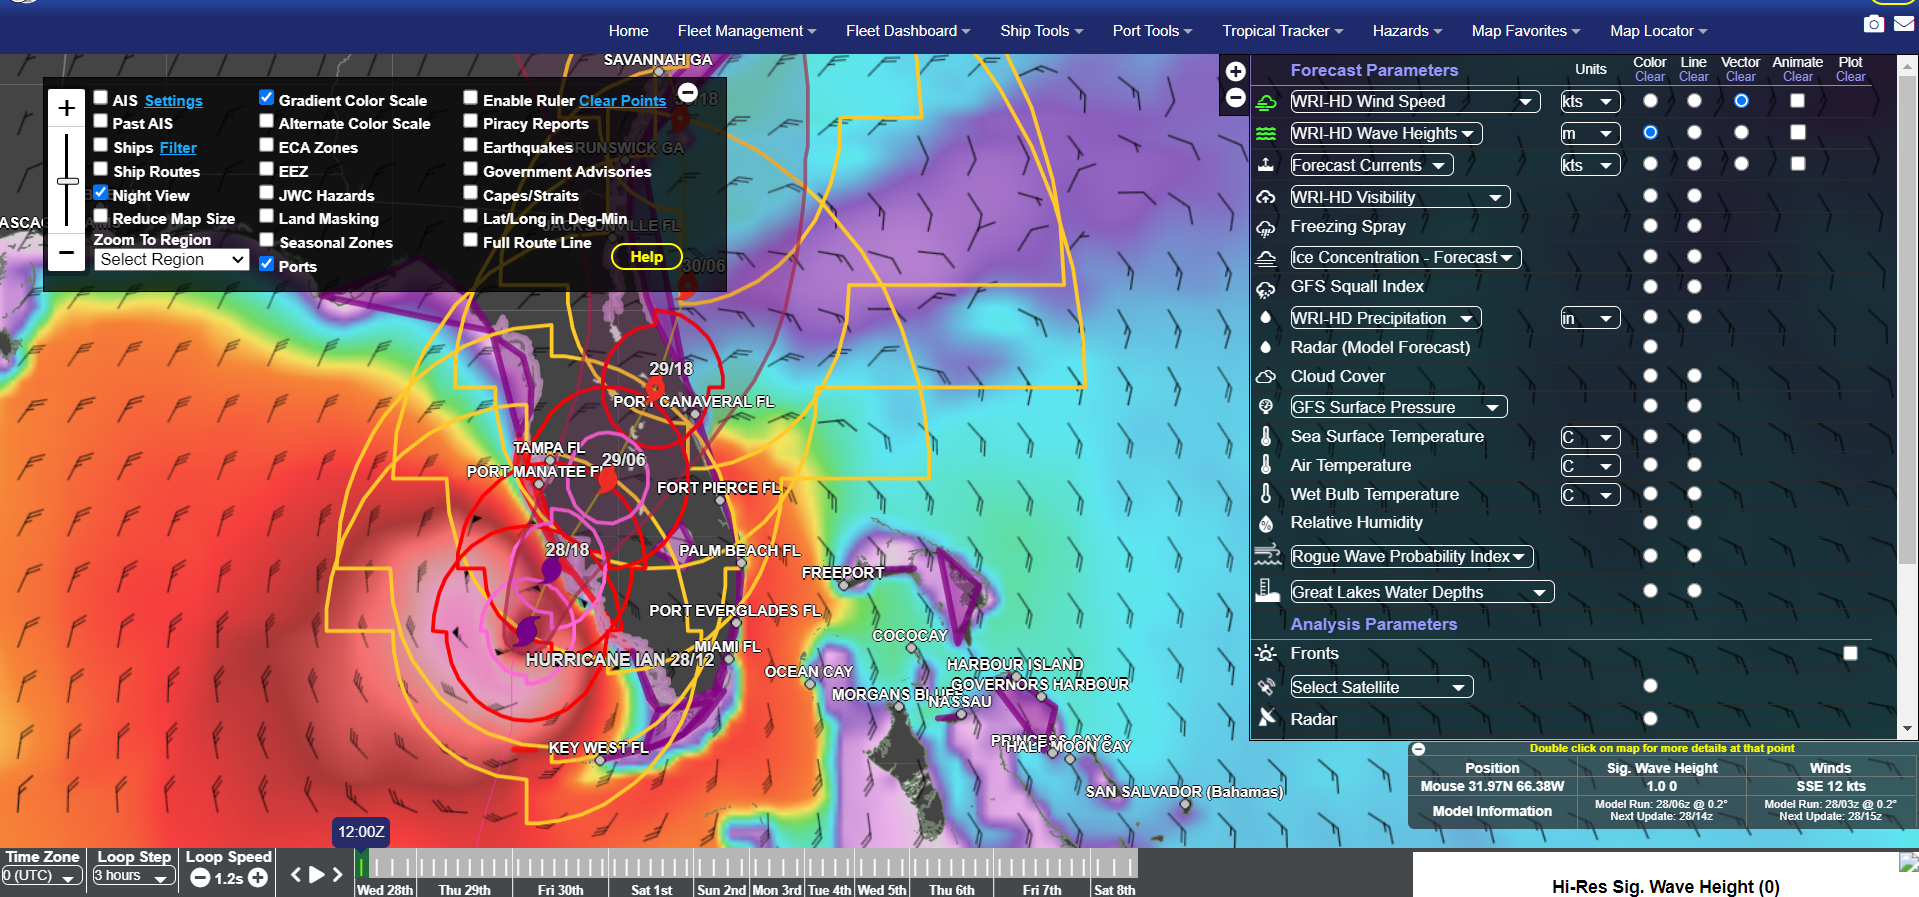Enable the ECA Zones checkbox
The width and height of the screenshot is (1919, 897).
[267, 144]
